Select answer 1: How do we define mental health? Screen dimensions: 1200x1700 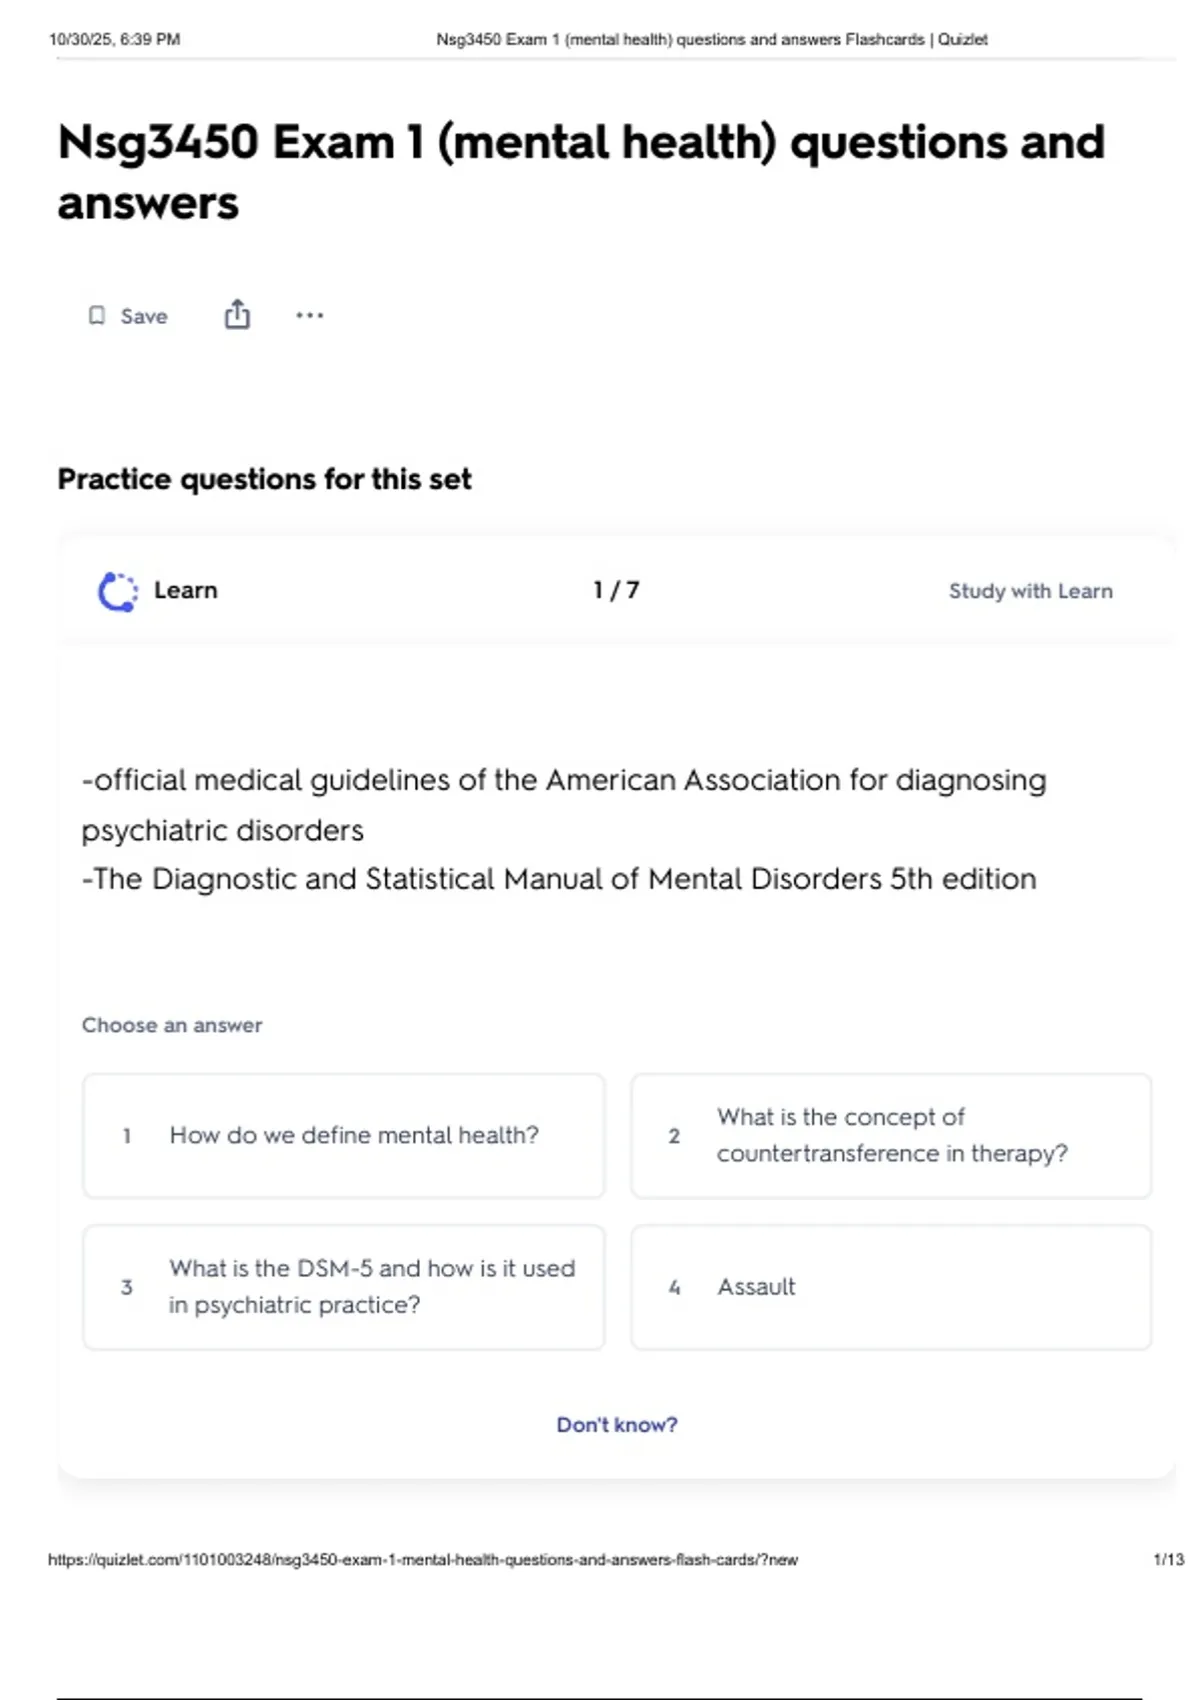click(344, 1136)
